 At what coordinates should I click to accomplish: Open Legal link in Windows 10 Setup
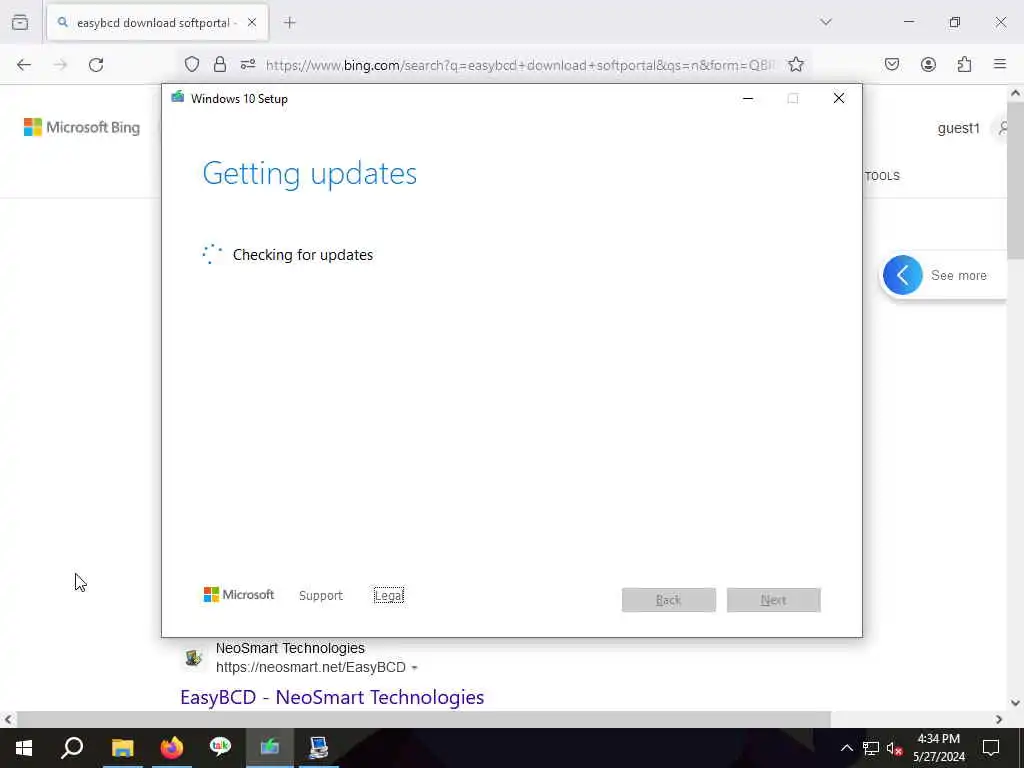(389, 596)
